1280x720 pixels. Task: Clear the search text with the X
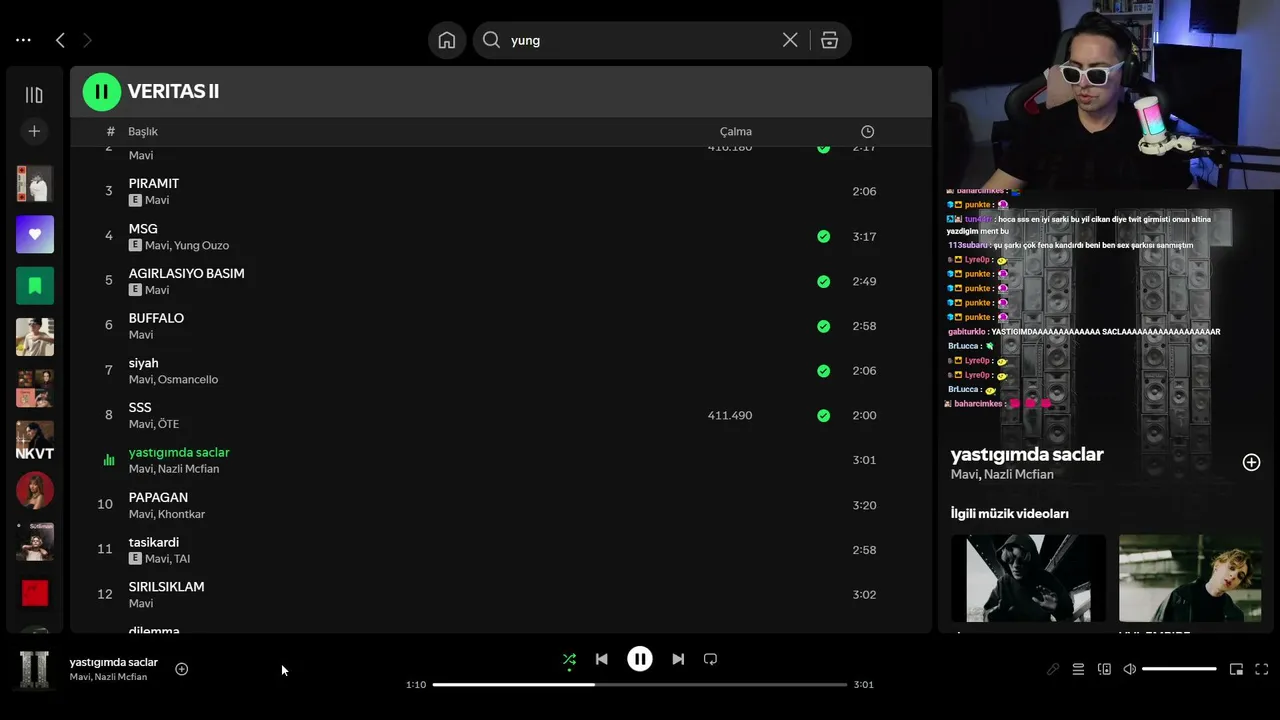(x=790, y=40)
